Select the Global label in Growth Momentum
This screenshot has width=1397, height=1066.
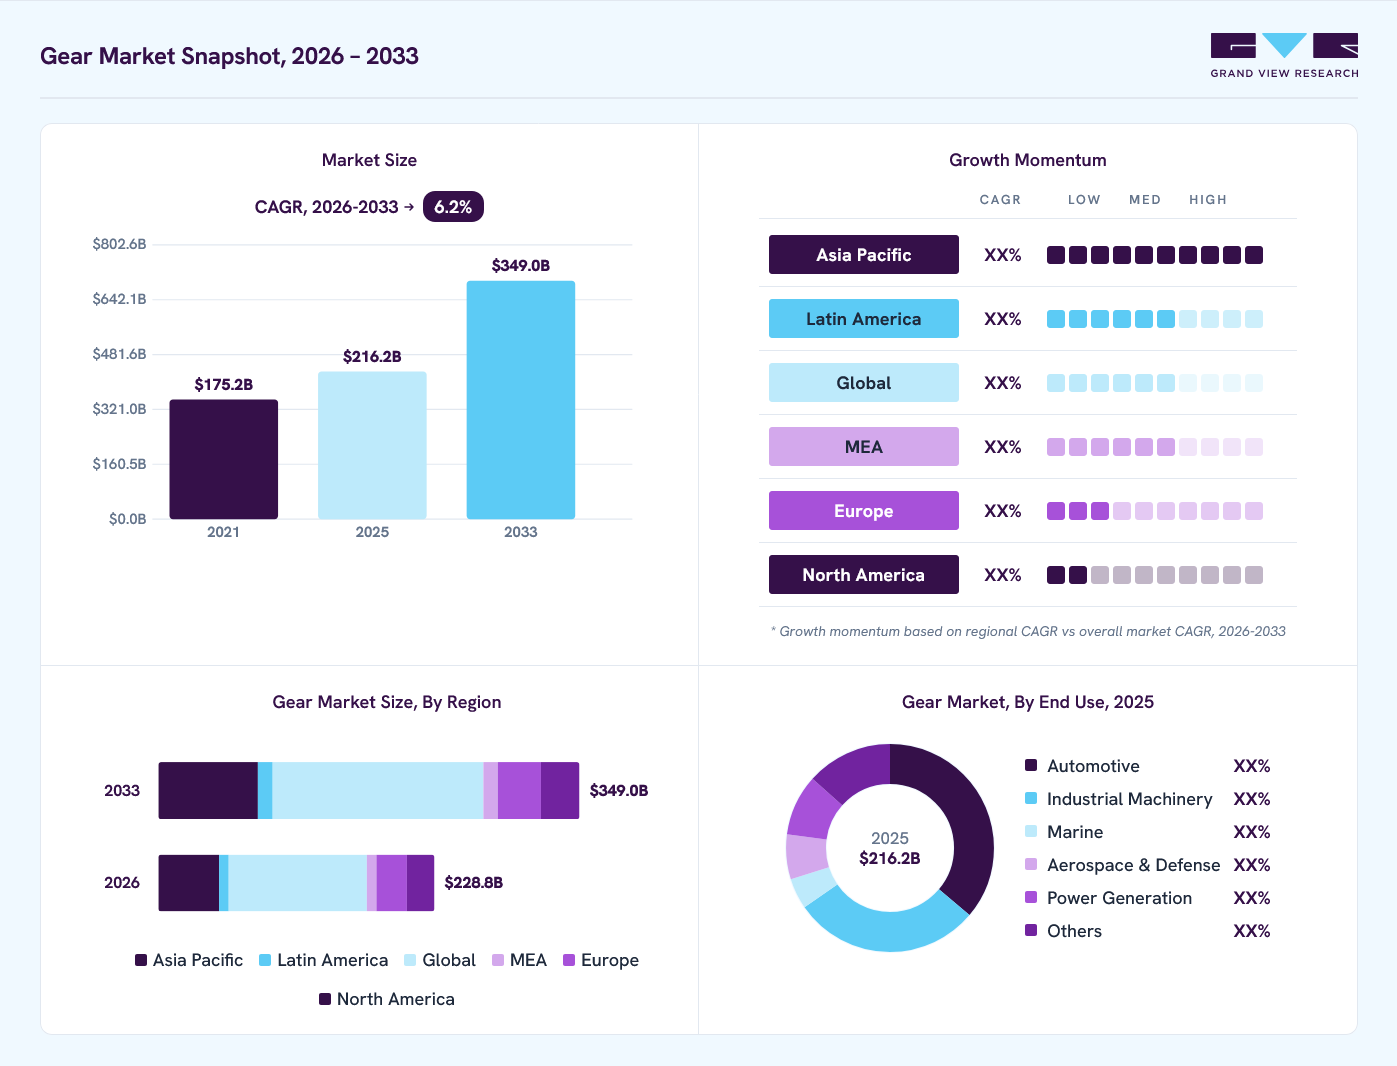coord(864,383)
